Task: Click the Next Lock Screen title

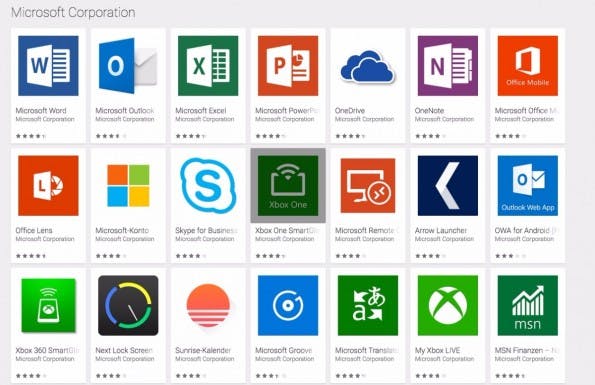Action: 124,350
